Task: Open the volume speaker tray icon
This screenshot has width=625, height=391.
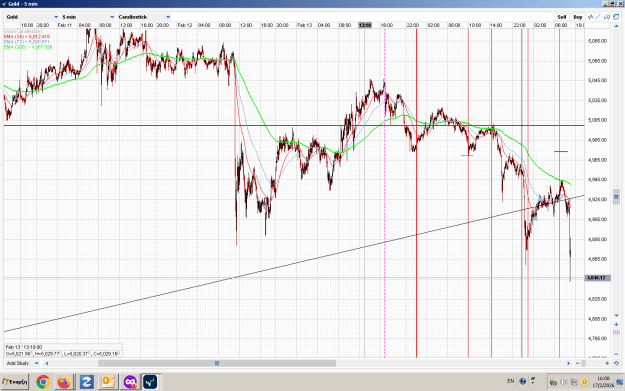Action: pos(564,382)
